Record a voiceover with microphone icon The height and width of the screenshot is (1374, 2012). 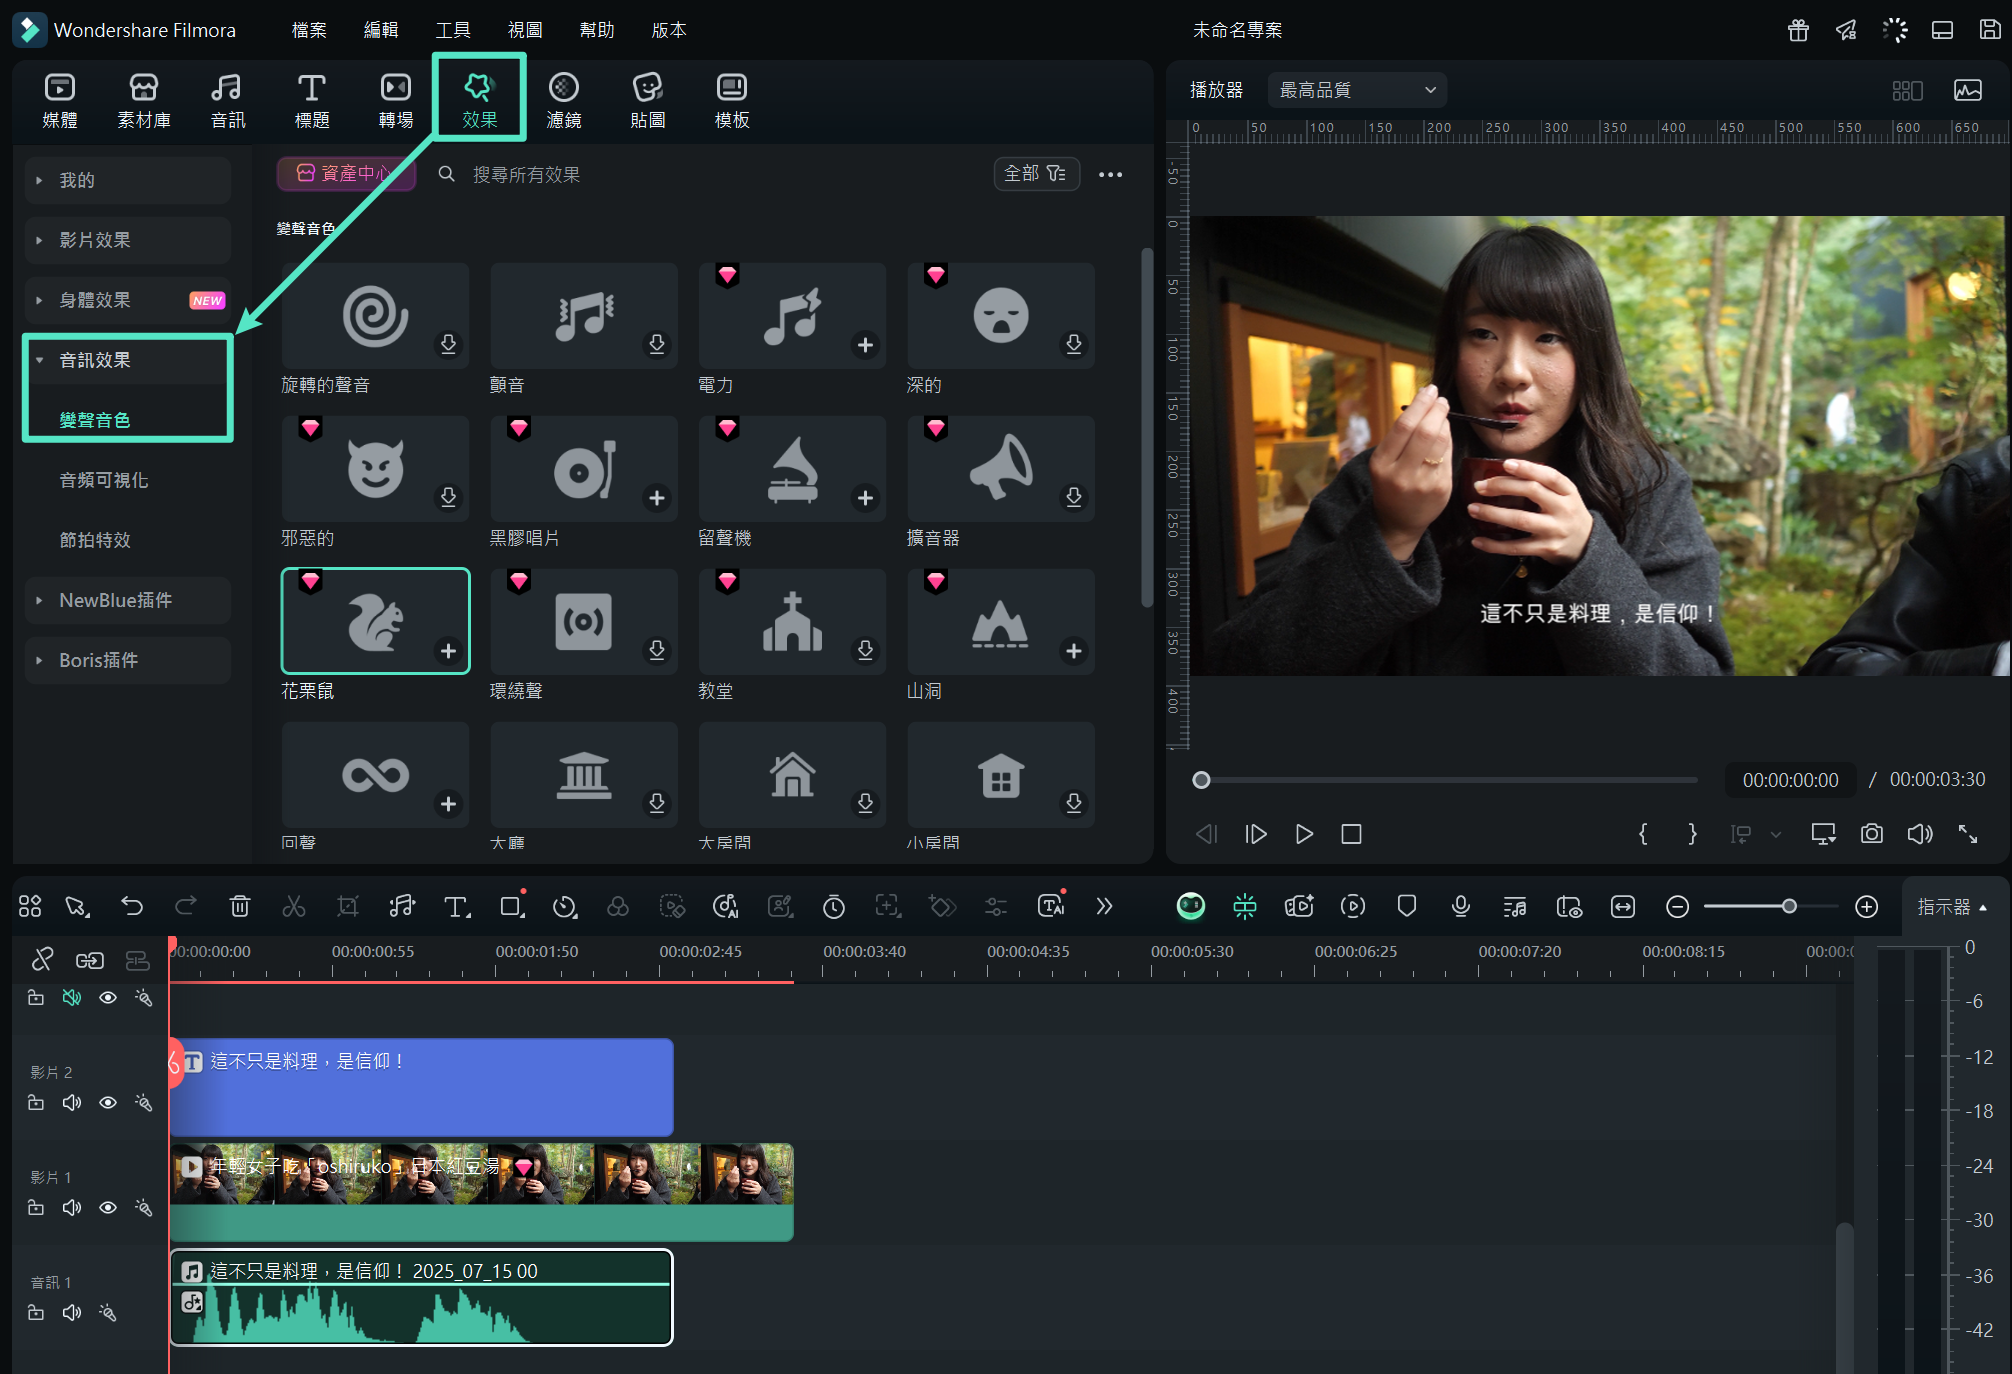(1460, 906)
